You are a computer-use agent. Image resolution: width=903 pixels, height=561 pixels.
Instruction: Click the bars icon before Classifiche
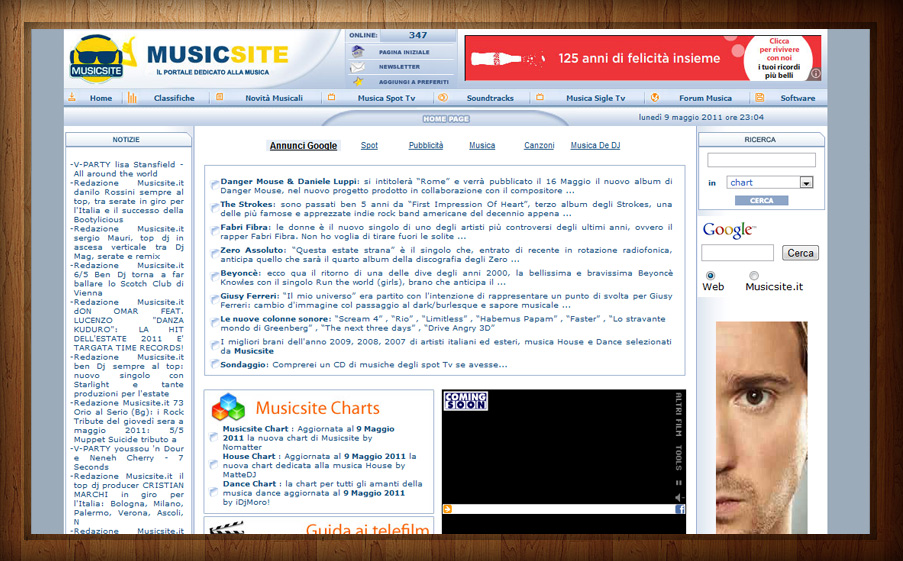tap(132, 97)
